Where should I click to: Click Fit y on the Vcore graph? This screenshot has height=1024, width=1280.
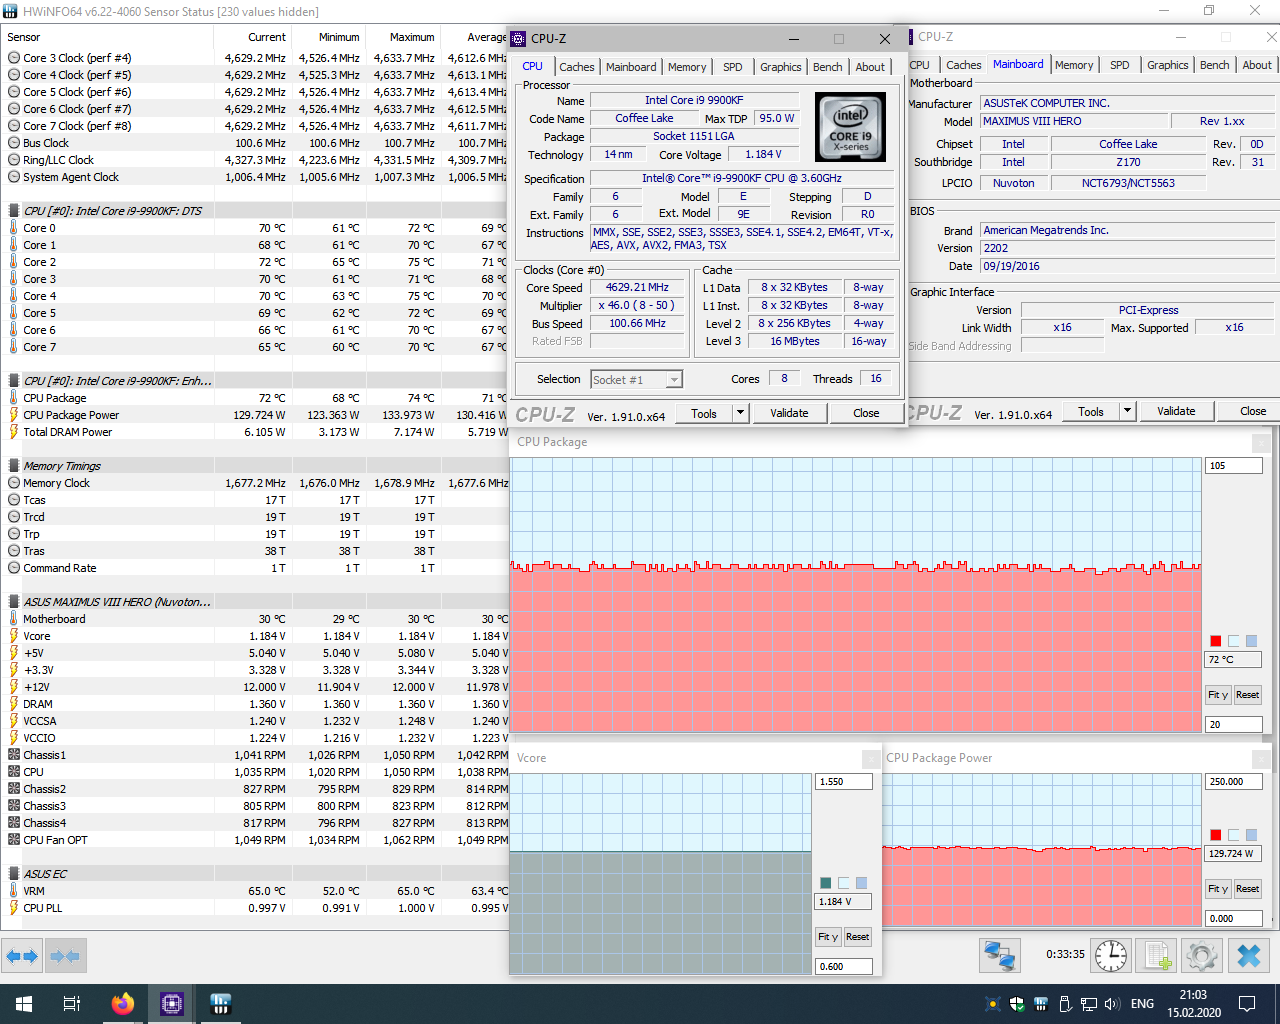[828, 937]
